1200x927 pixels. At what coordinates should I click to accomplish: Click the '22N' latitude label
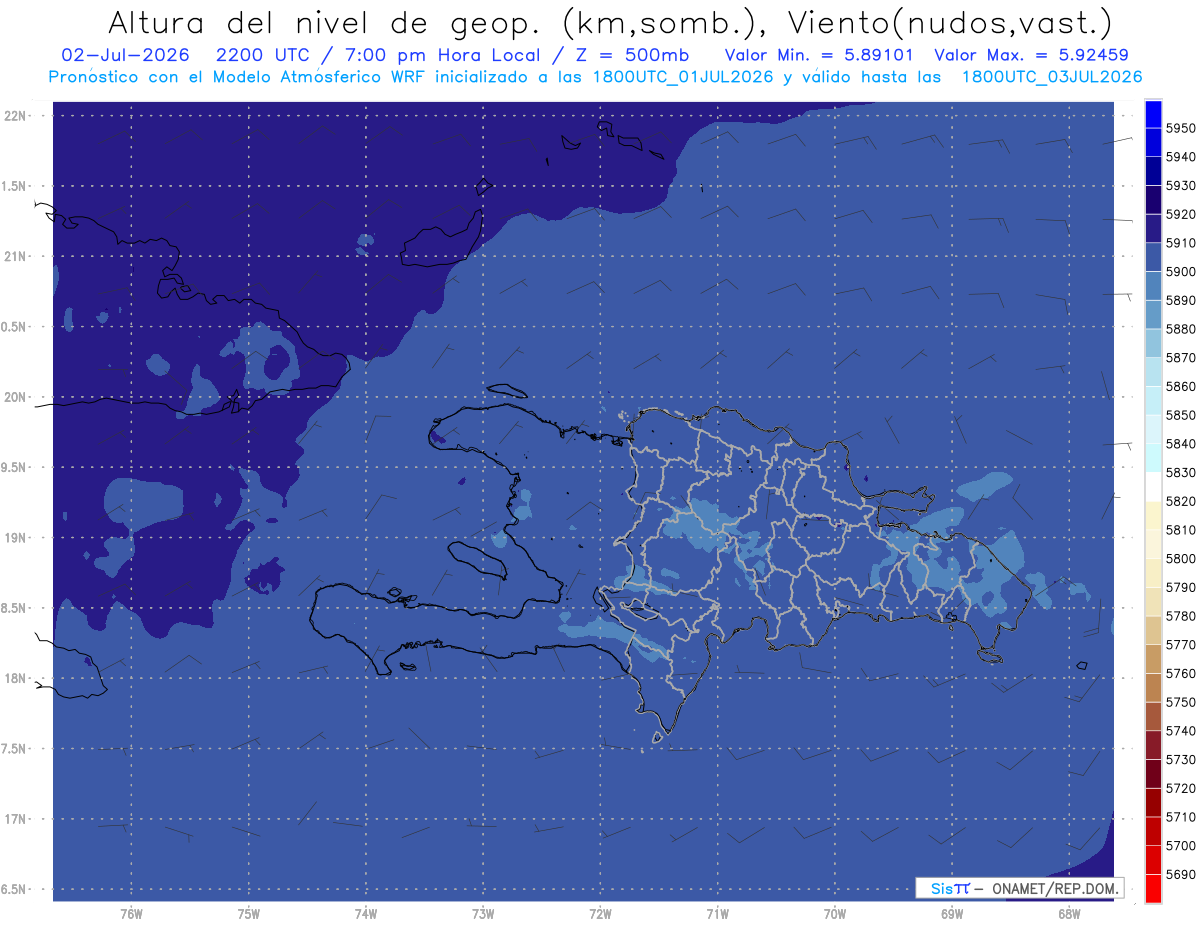point(17,116)
